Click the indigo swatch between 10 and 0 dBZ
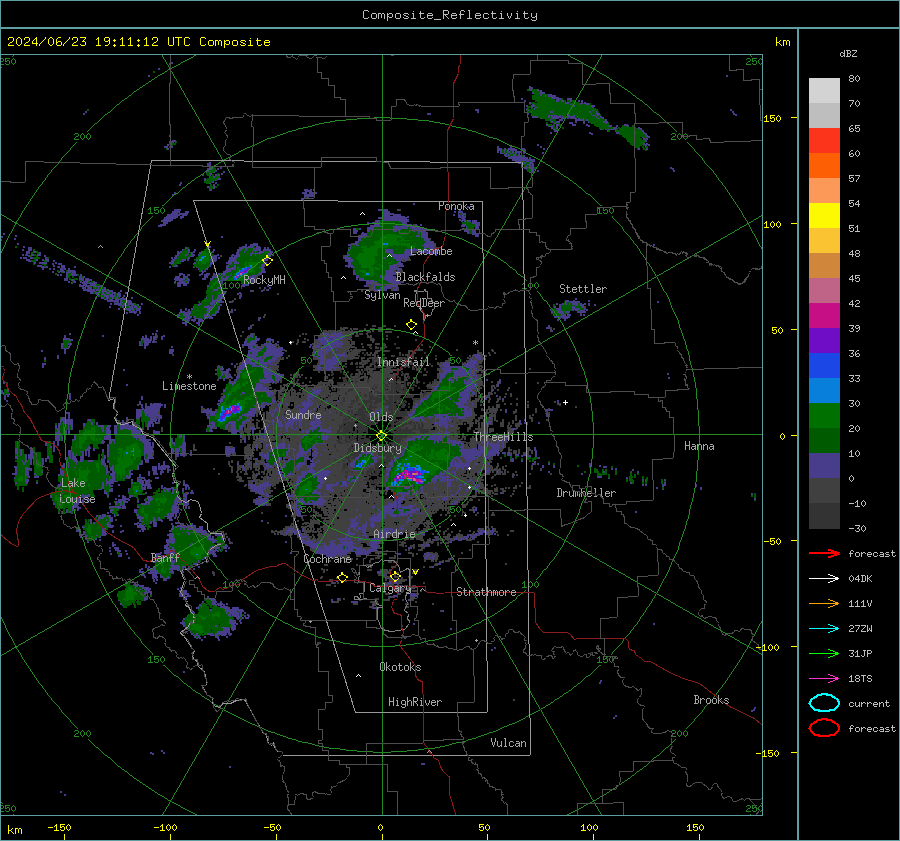Viewport: 900px width, 841px height. pos(824,466)
